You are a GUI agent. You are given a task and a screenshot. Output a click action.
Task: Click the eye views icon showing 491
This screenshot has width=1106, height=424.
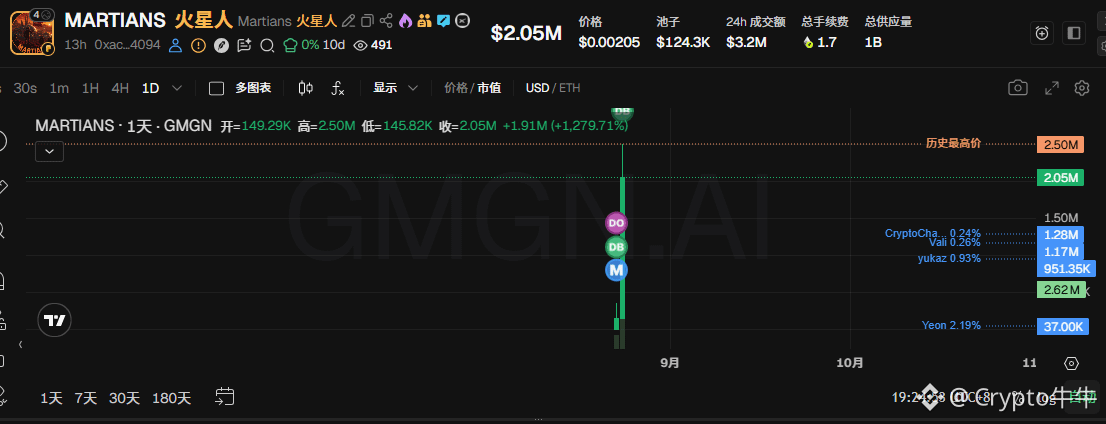pos(360,45)
